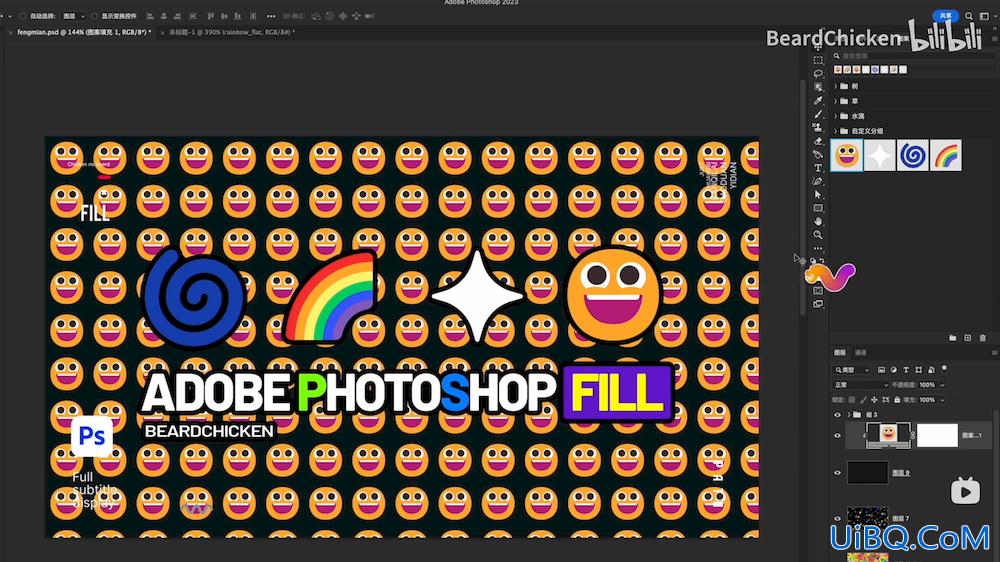This screenshot has height=562, width=1000.
Task: Hide the pattern fill 1 layer
Action: click(x=837, y=436)
